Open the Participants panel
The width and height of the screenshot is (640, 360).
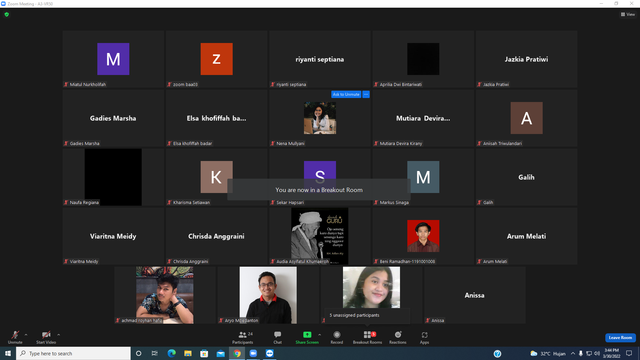(x=243, y=337)
